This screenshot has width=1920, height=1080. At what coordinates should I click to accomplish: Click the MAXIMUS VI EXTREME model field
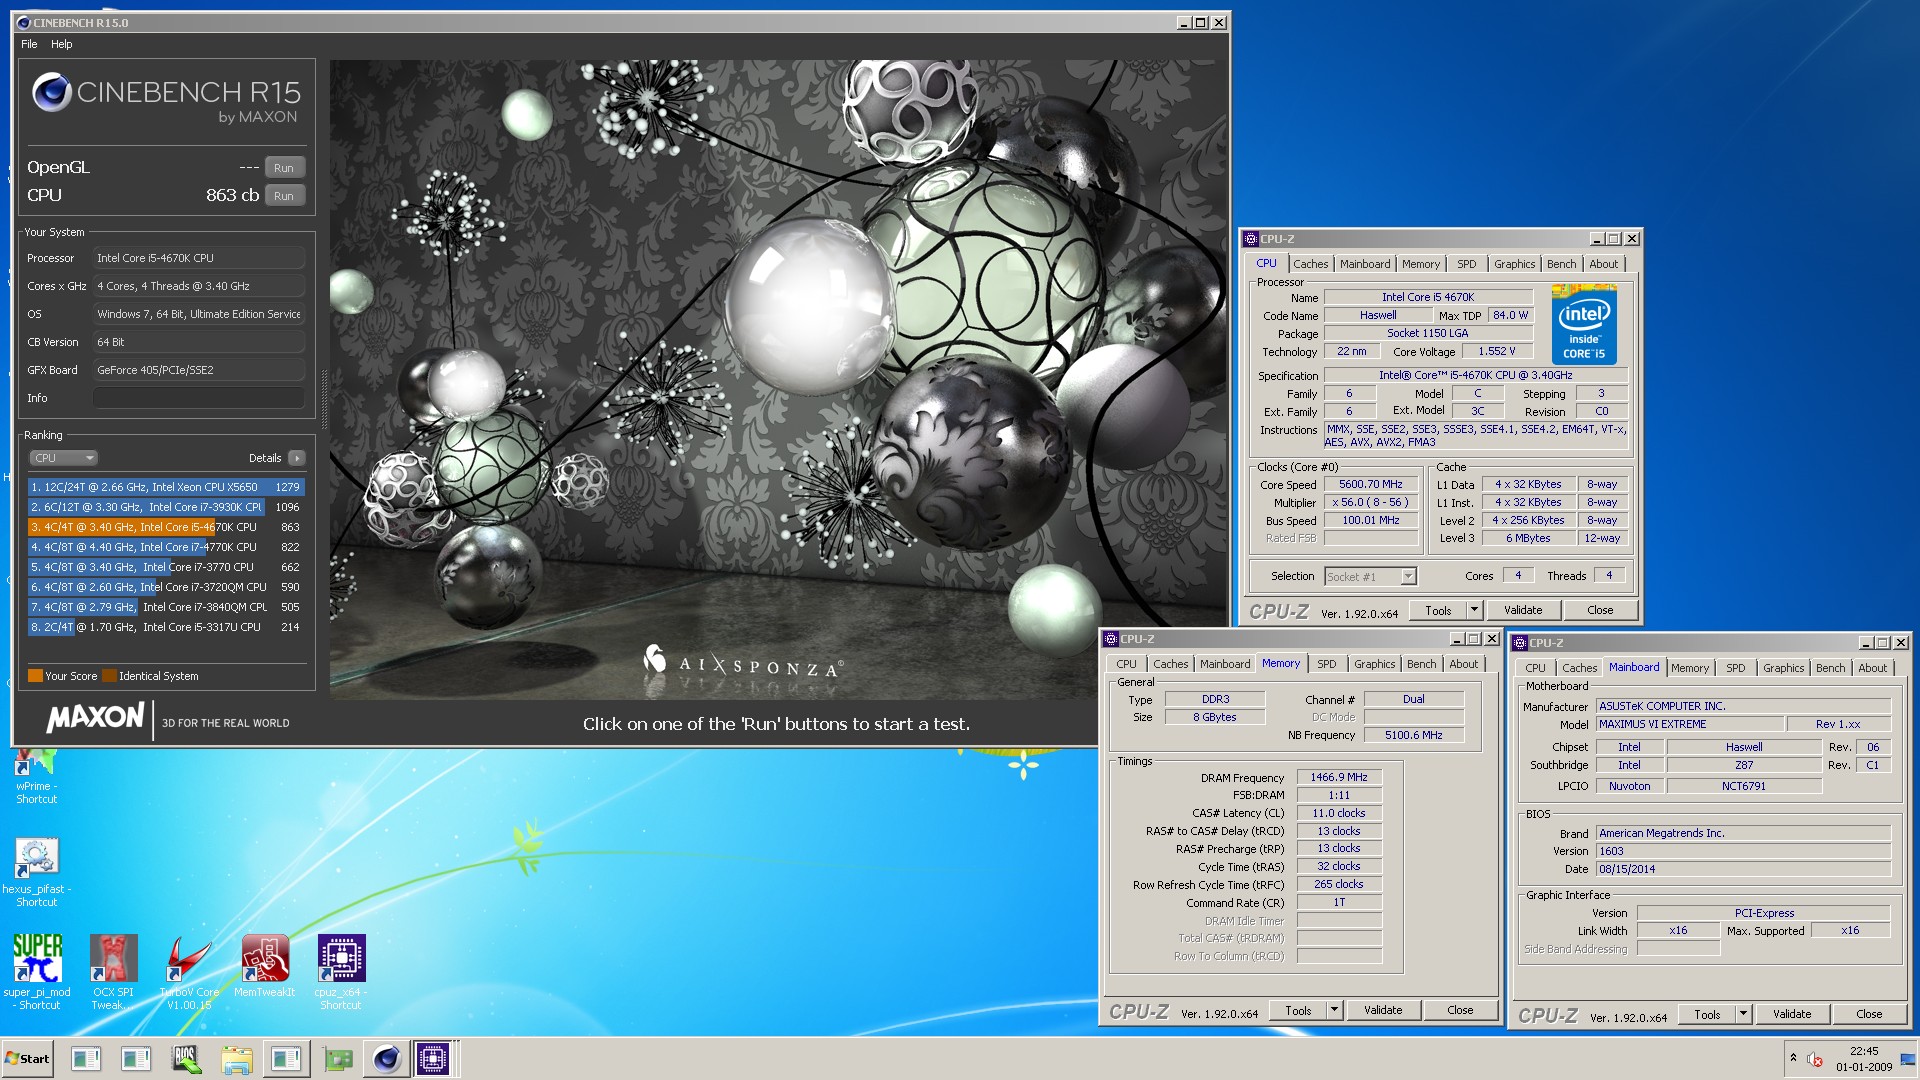[1690, 724]
